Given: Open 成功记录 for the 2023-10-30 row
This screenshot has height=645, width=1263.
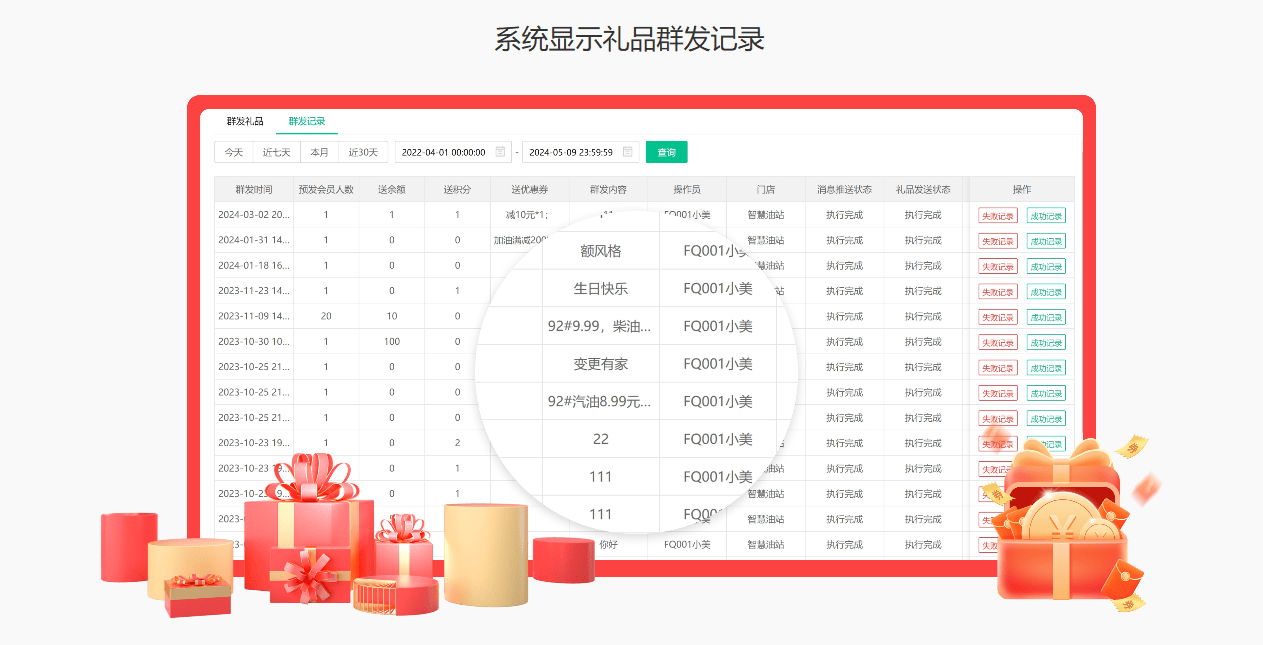Looking at the screenshot, I should pyautogui.click(x=1046, y=343).
